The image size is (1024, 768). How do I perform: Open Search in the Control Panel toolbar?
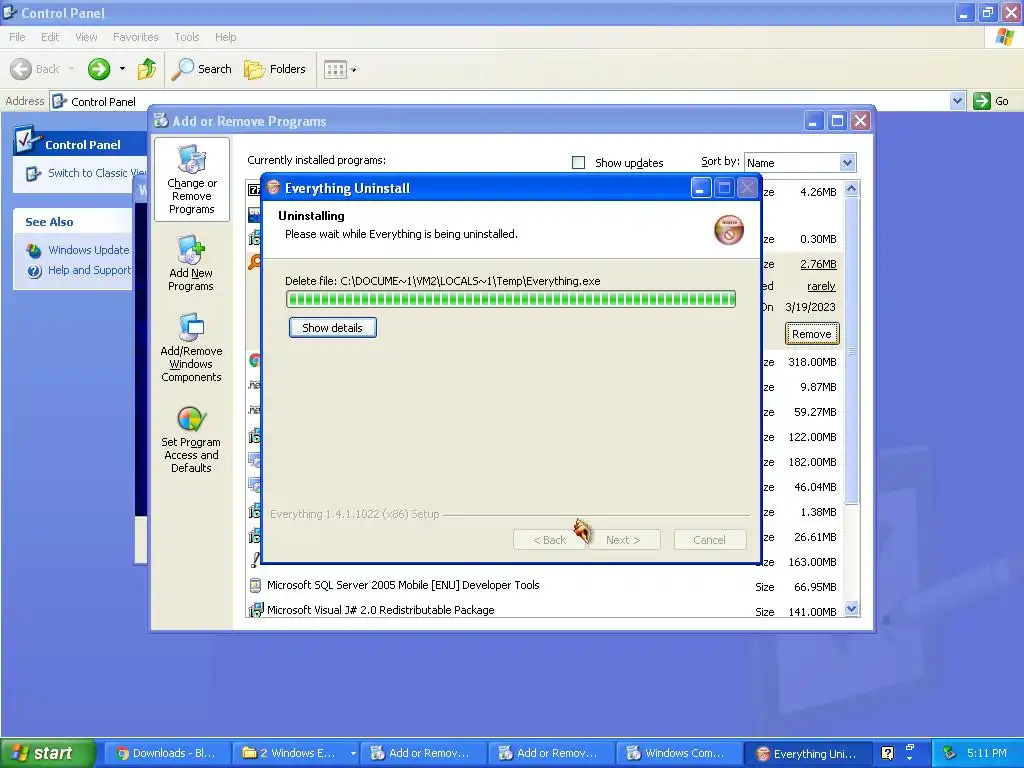tap(202, 69)
